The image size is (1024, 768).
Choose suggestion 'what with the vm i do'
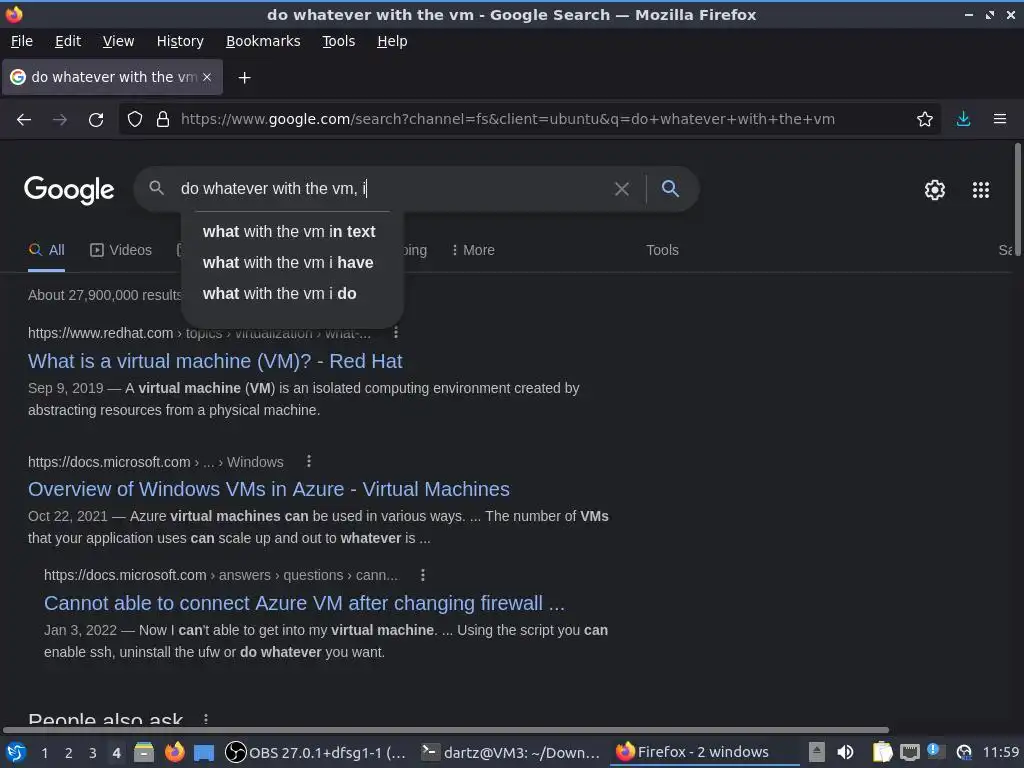click(x=292, y=294)
